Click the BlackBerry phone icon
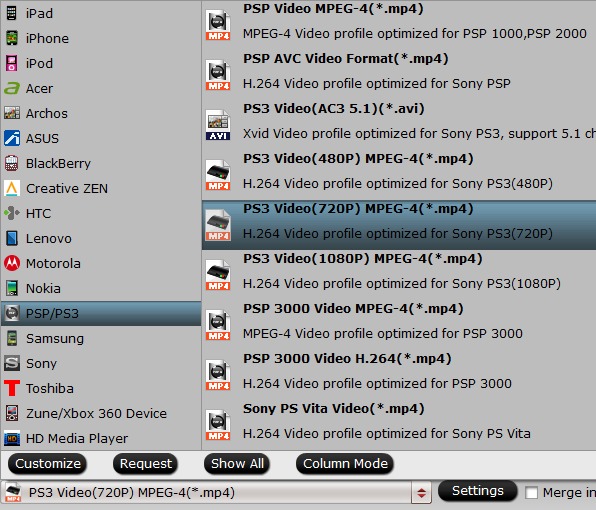 [x=11, y=163]
